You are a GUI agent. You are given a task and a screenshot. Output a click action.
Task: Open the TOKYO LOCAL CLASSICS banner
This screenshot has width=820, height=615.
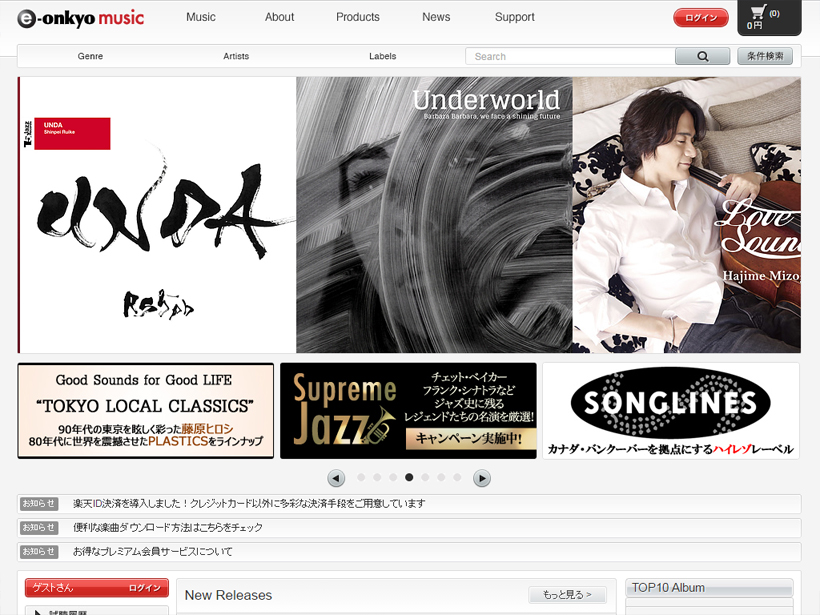[x=145, y=411]
